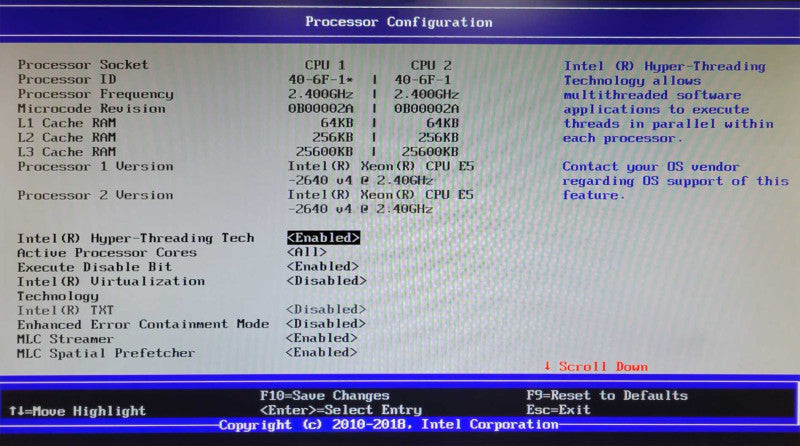The width and height of the screenshot is (800, 446).
Task: Click the Processor Configuration title
Action: [399, 22]
